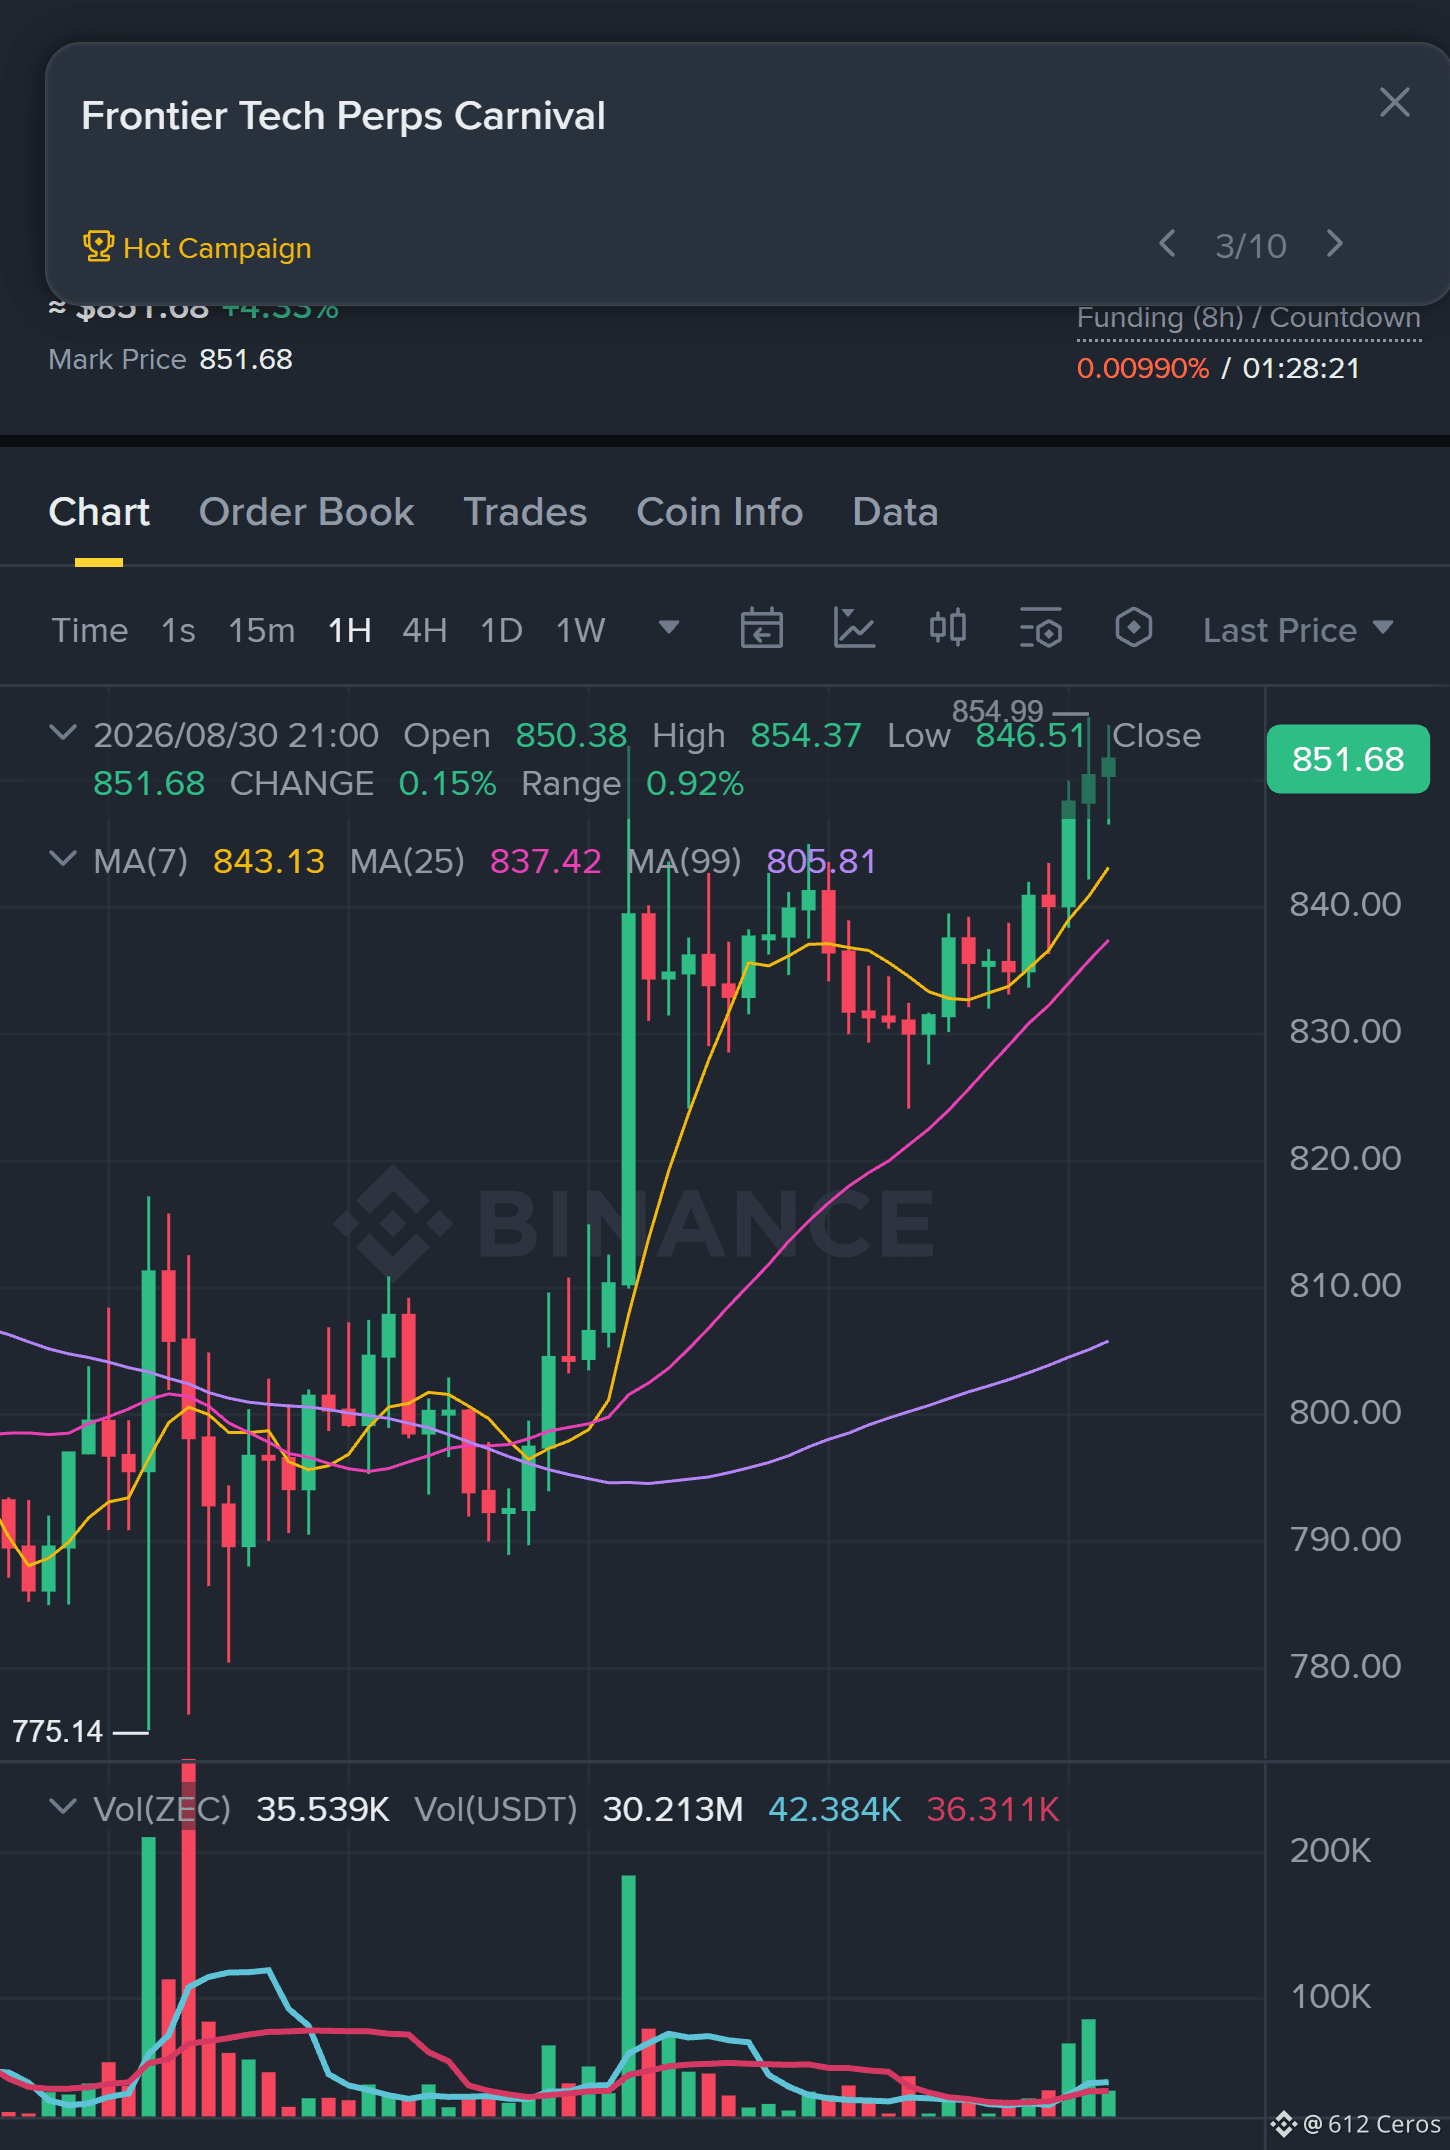1450x2150 pixels.
Task: Switch to the Order Book tab
Action: pos(306,512)
